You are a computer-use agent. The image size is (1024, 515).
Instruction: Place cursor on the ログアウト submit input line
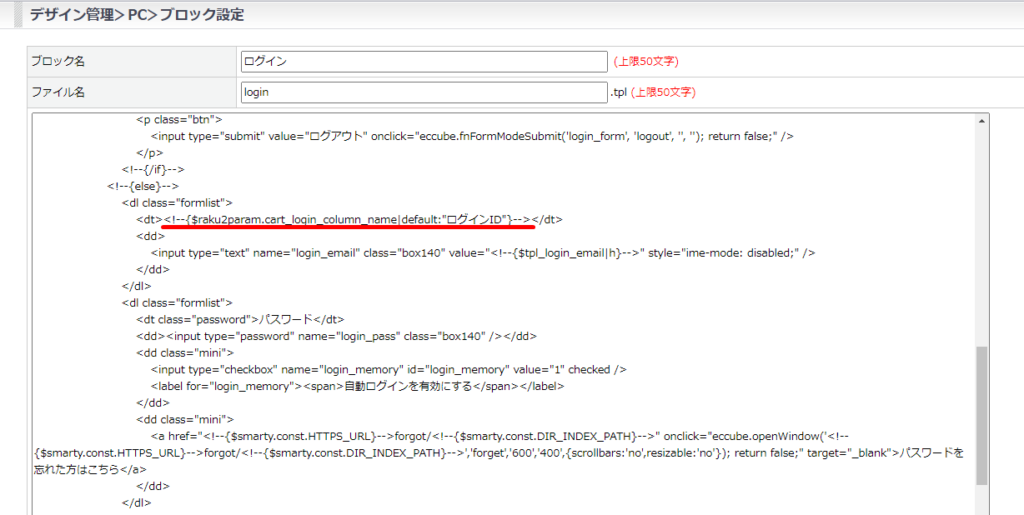click(472, 136)
